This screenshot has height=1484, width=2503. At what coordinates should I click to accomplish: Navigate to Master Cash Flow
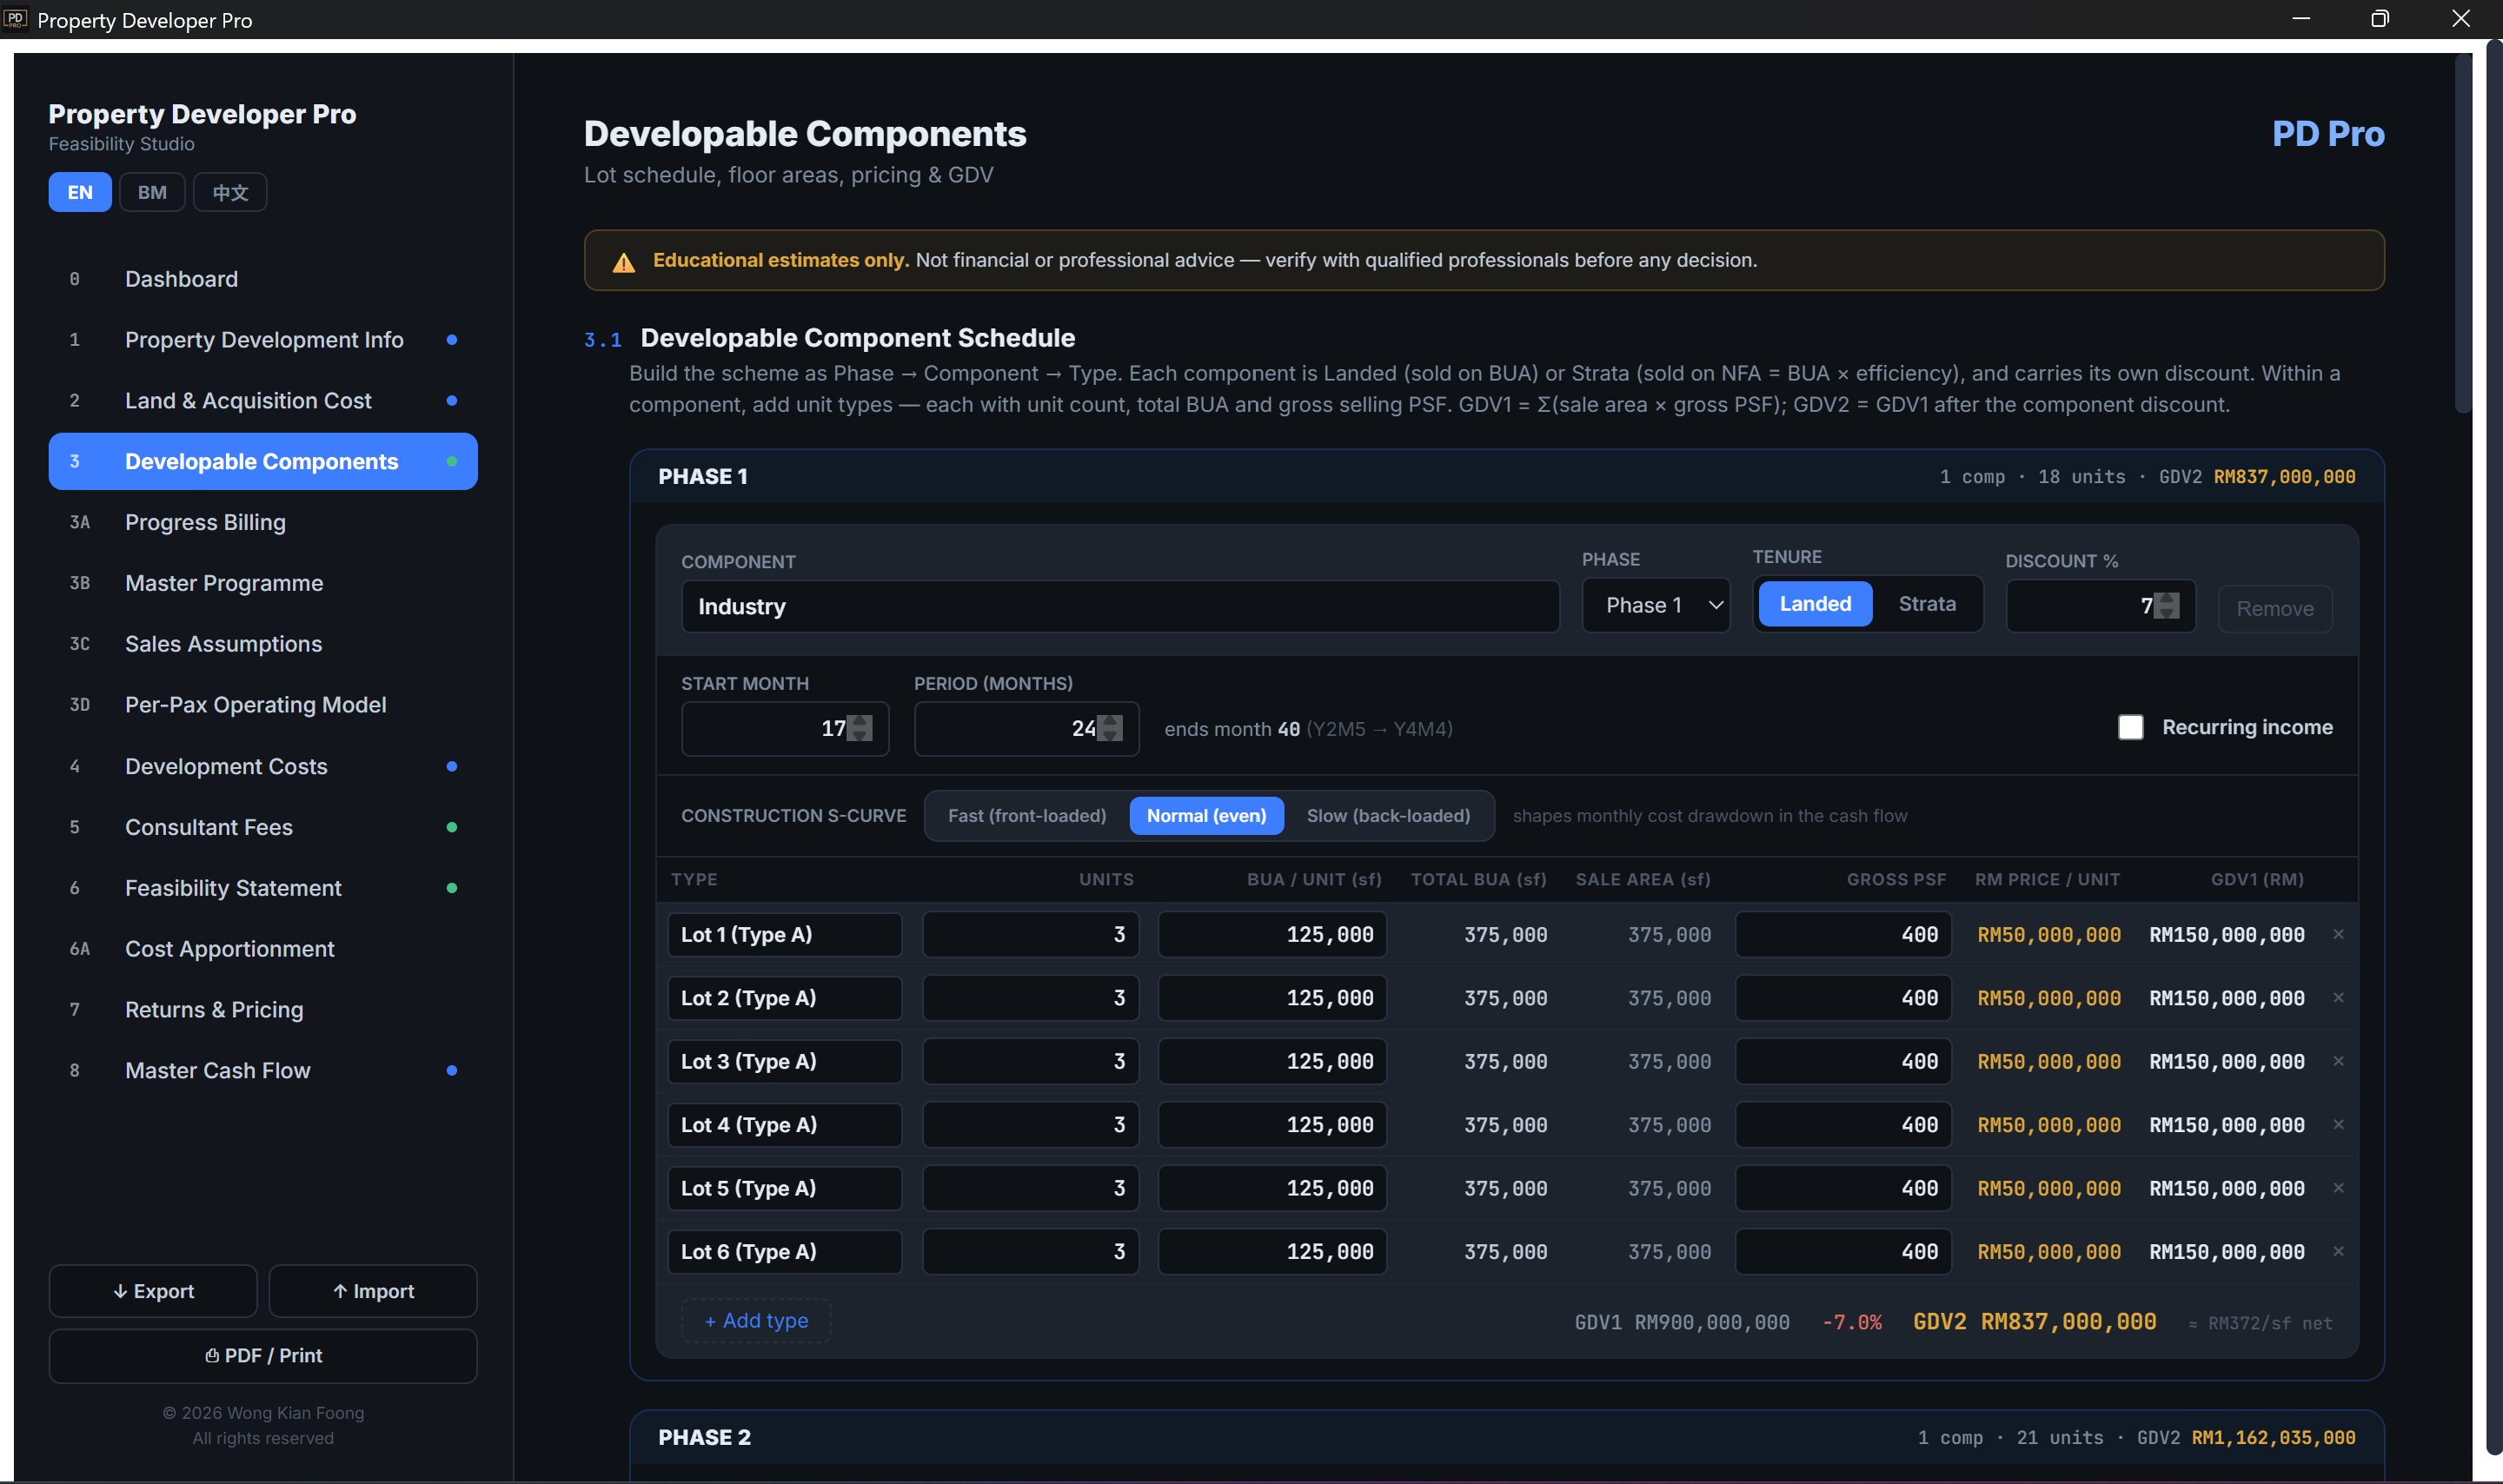coord(263,1070)
